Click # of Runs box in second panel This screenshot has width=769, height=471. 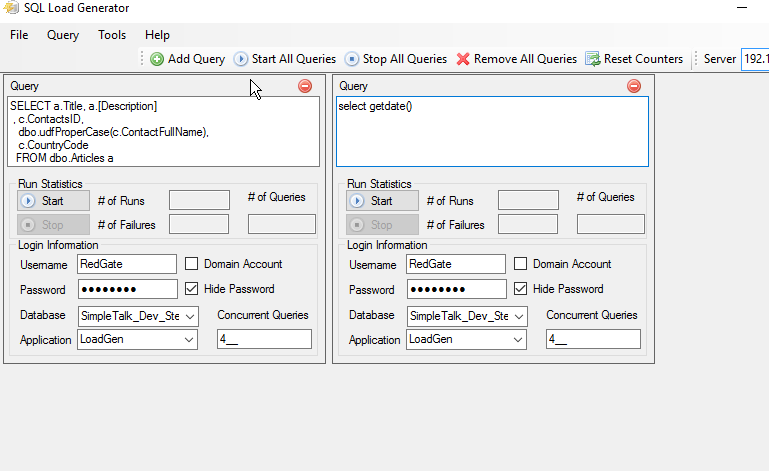tap(528, 200)
